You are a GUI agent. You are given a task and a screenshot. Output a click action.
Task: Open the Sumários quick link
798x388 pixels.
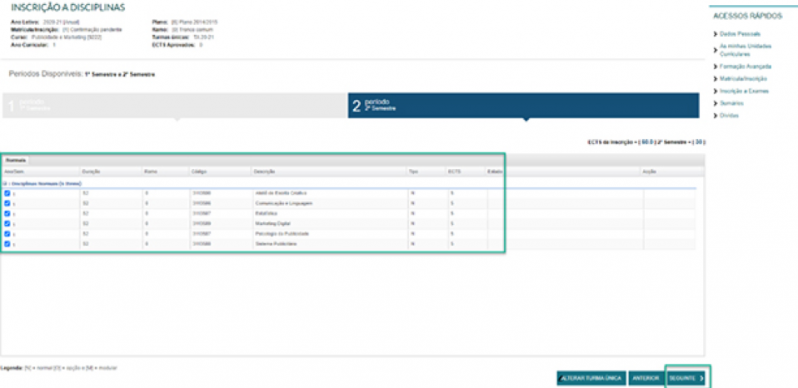[732, 103]
